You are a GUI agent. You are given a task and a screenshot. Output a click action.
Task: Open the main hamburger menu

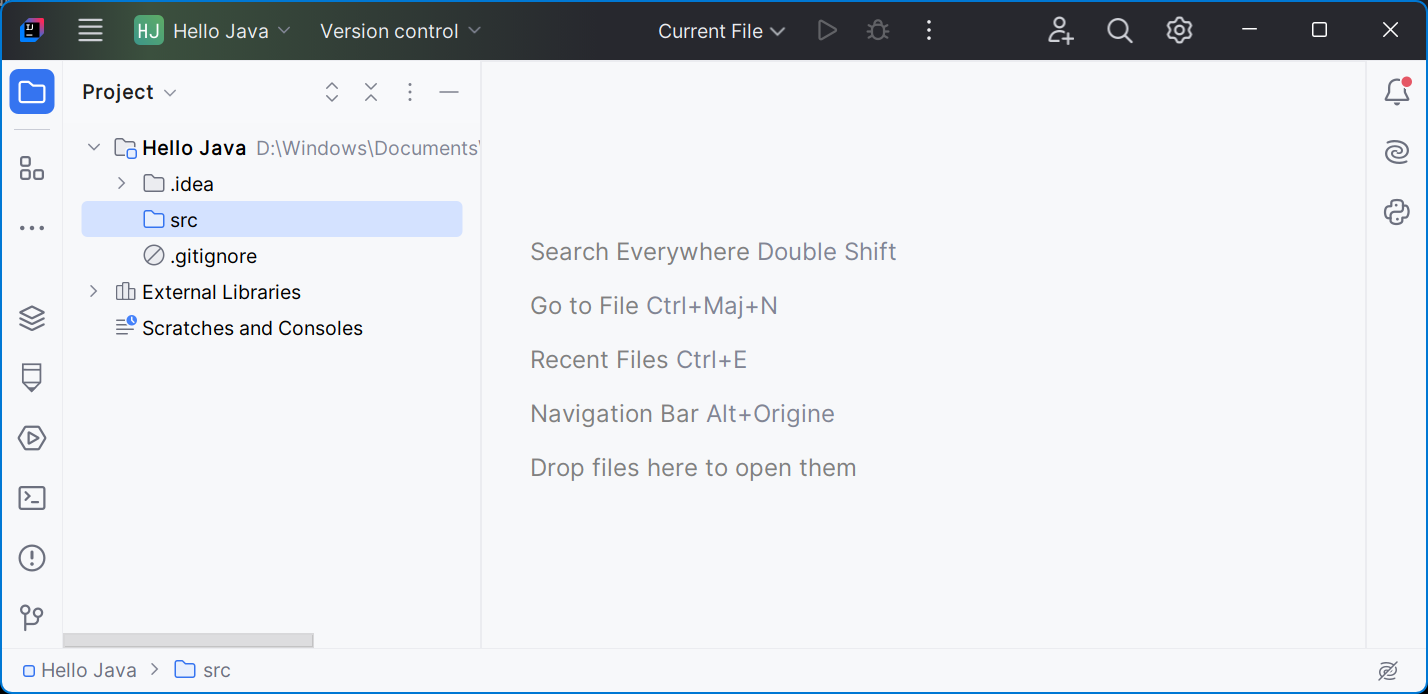point(91,31)
